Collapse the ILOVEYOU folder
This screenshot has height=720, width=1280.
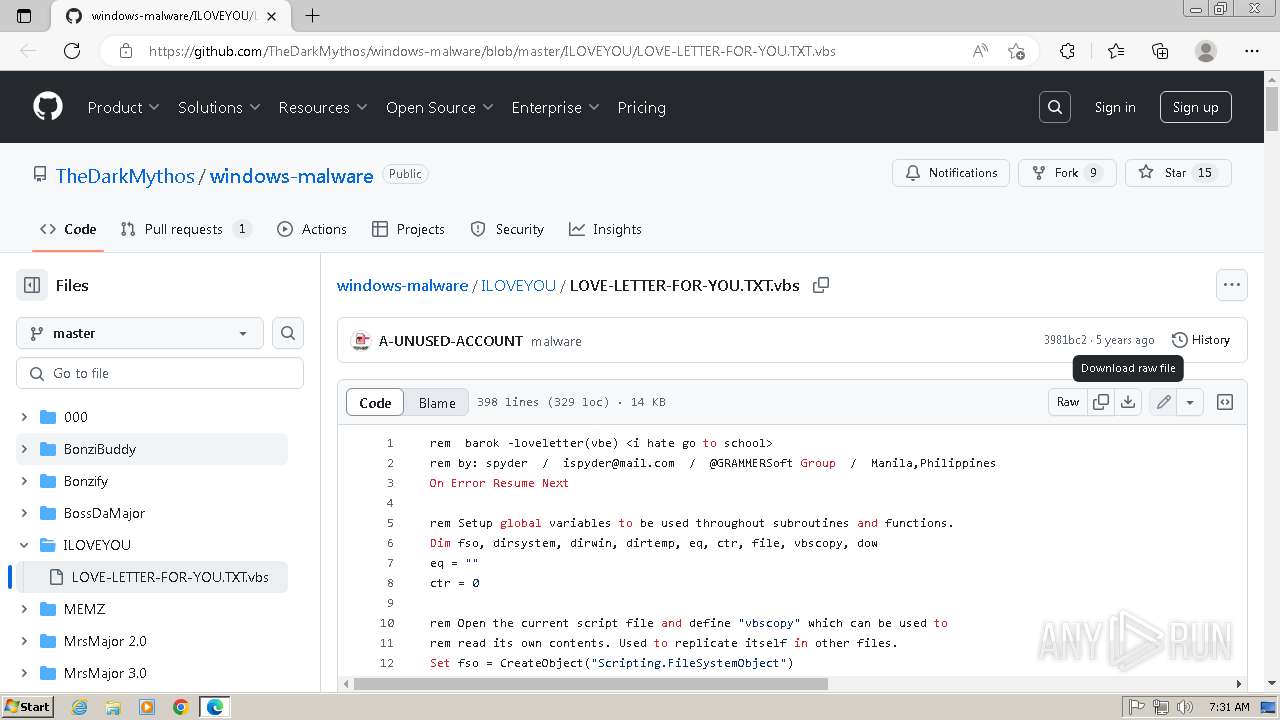pos(24,545)
